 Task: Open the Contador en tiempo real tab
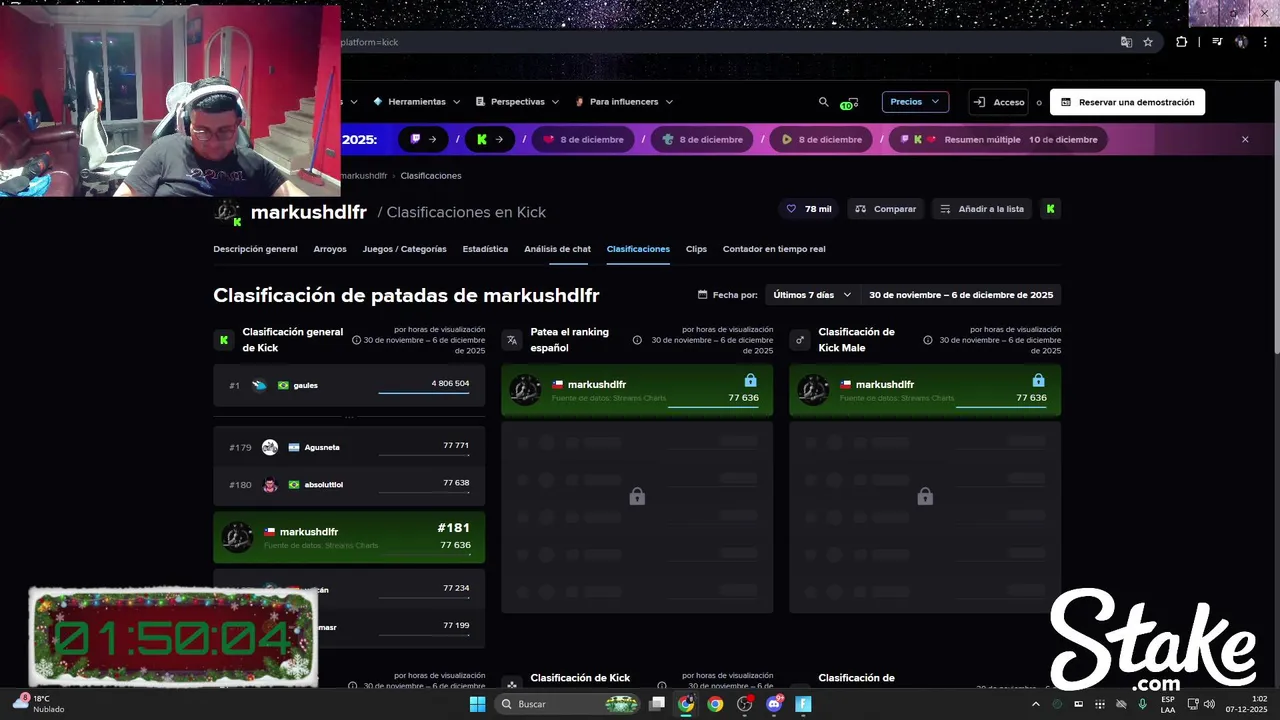774,249
